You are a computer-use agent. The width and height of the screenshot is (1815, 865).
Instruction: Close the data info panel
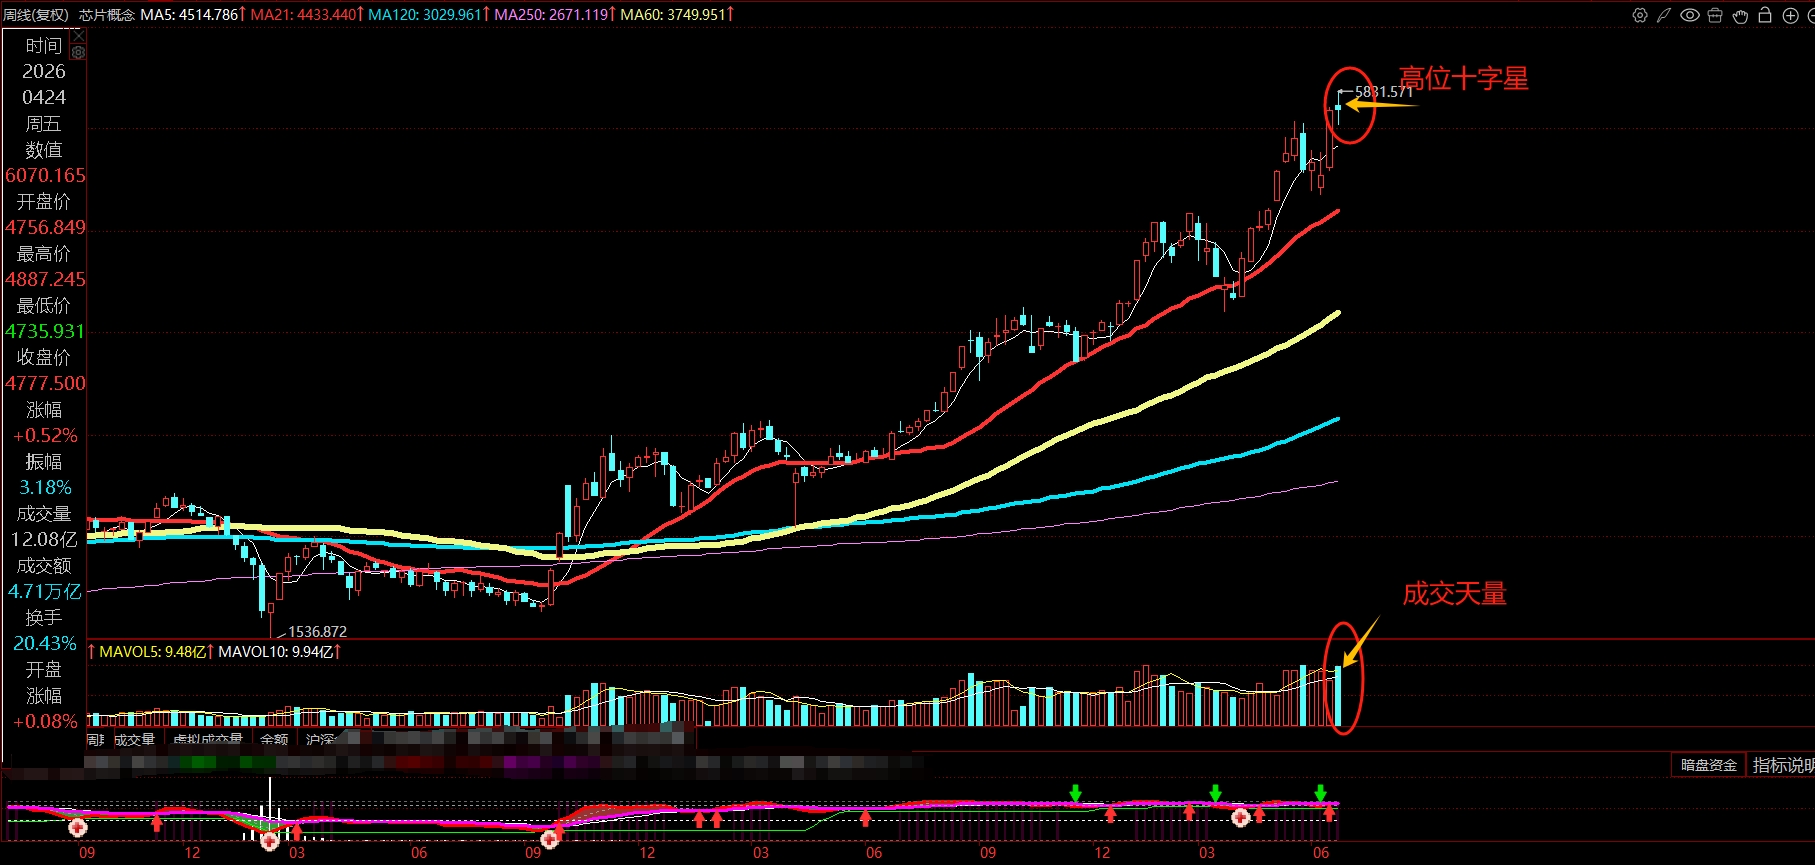[78, 36]
